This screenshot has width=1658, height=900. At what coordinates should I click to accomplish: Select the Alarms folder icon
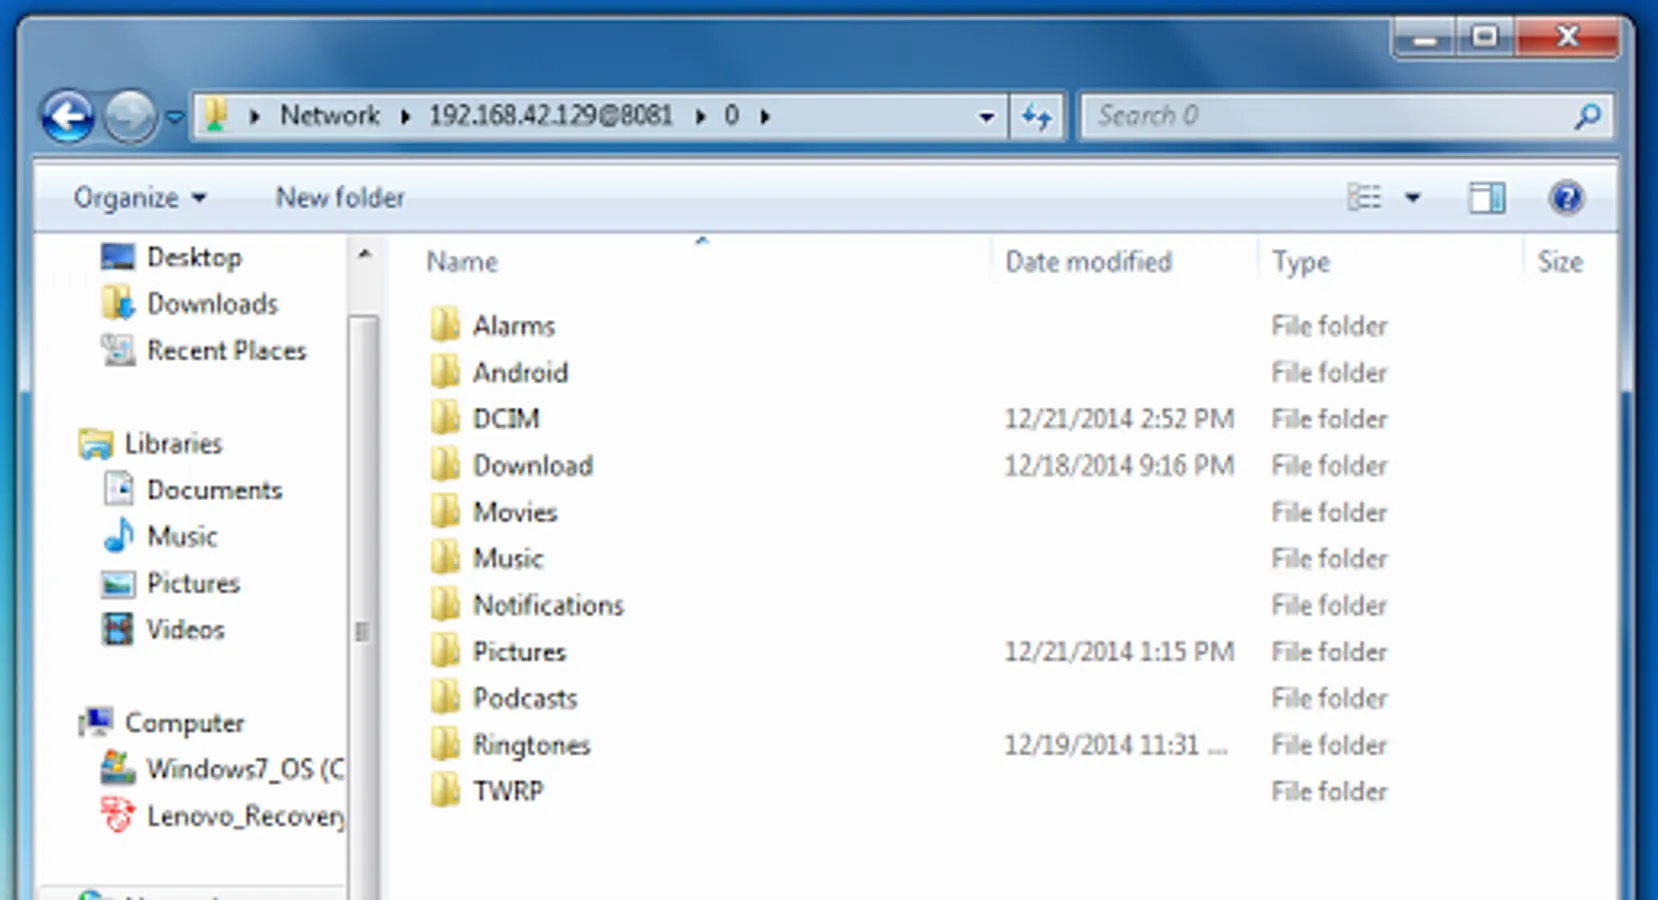click(x=445, y=325)
